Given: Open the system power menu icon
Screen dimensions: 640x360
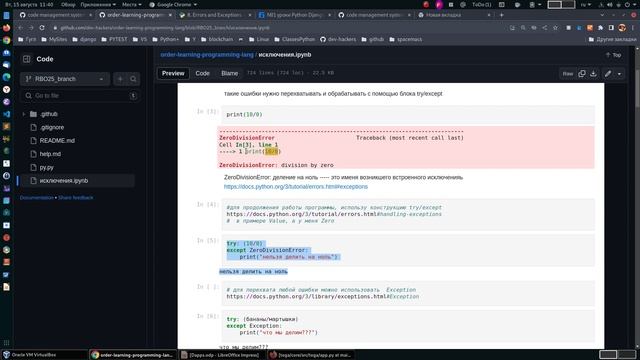Looking at the screenshot, I should pyautogui.click(x=627, y=4).
